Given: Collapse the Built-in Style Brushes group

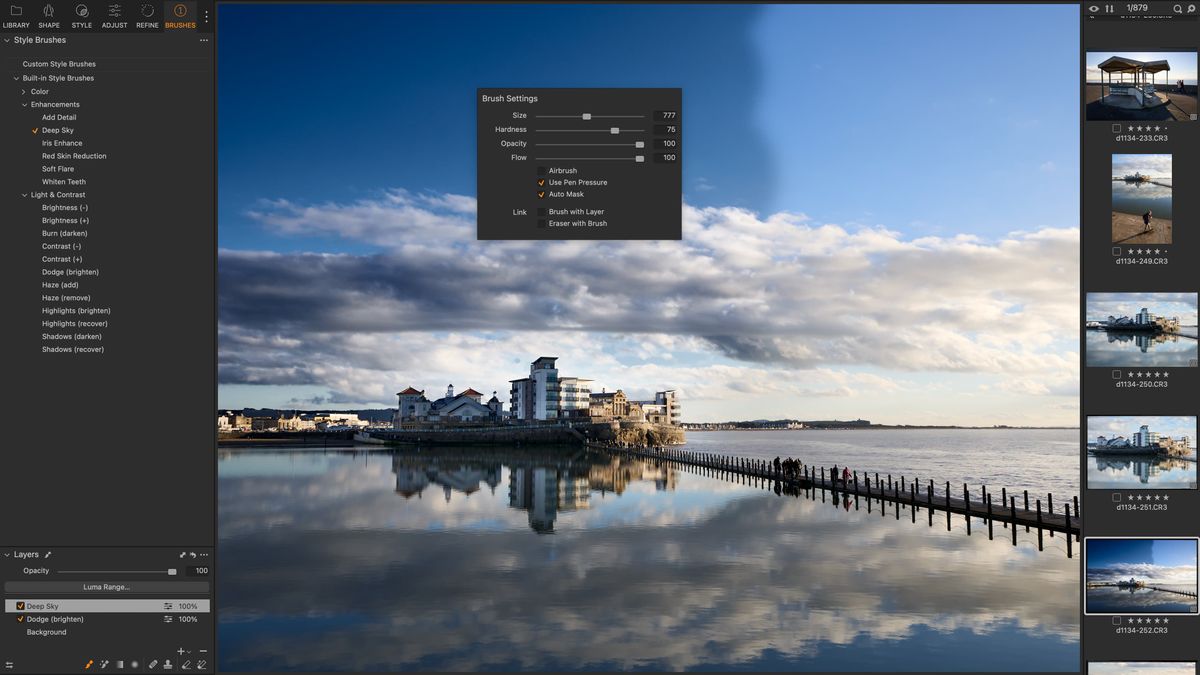Looking at the screenshot, I should coord(14,77).
